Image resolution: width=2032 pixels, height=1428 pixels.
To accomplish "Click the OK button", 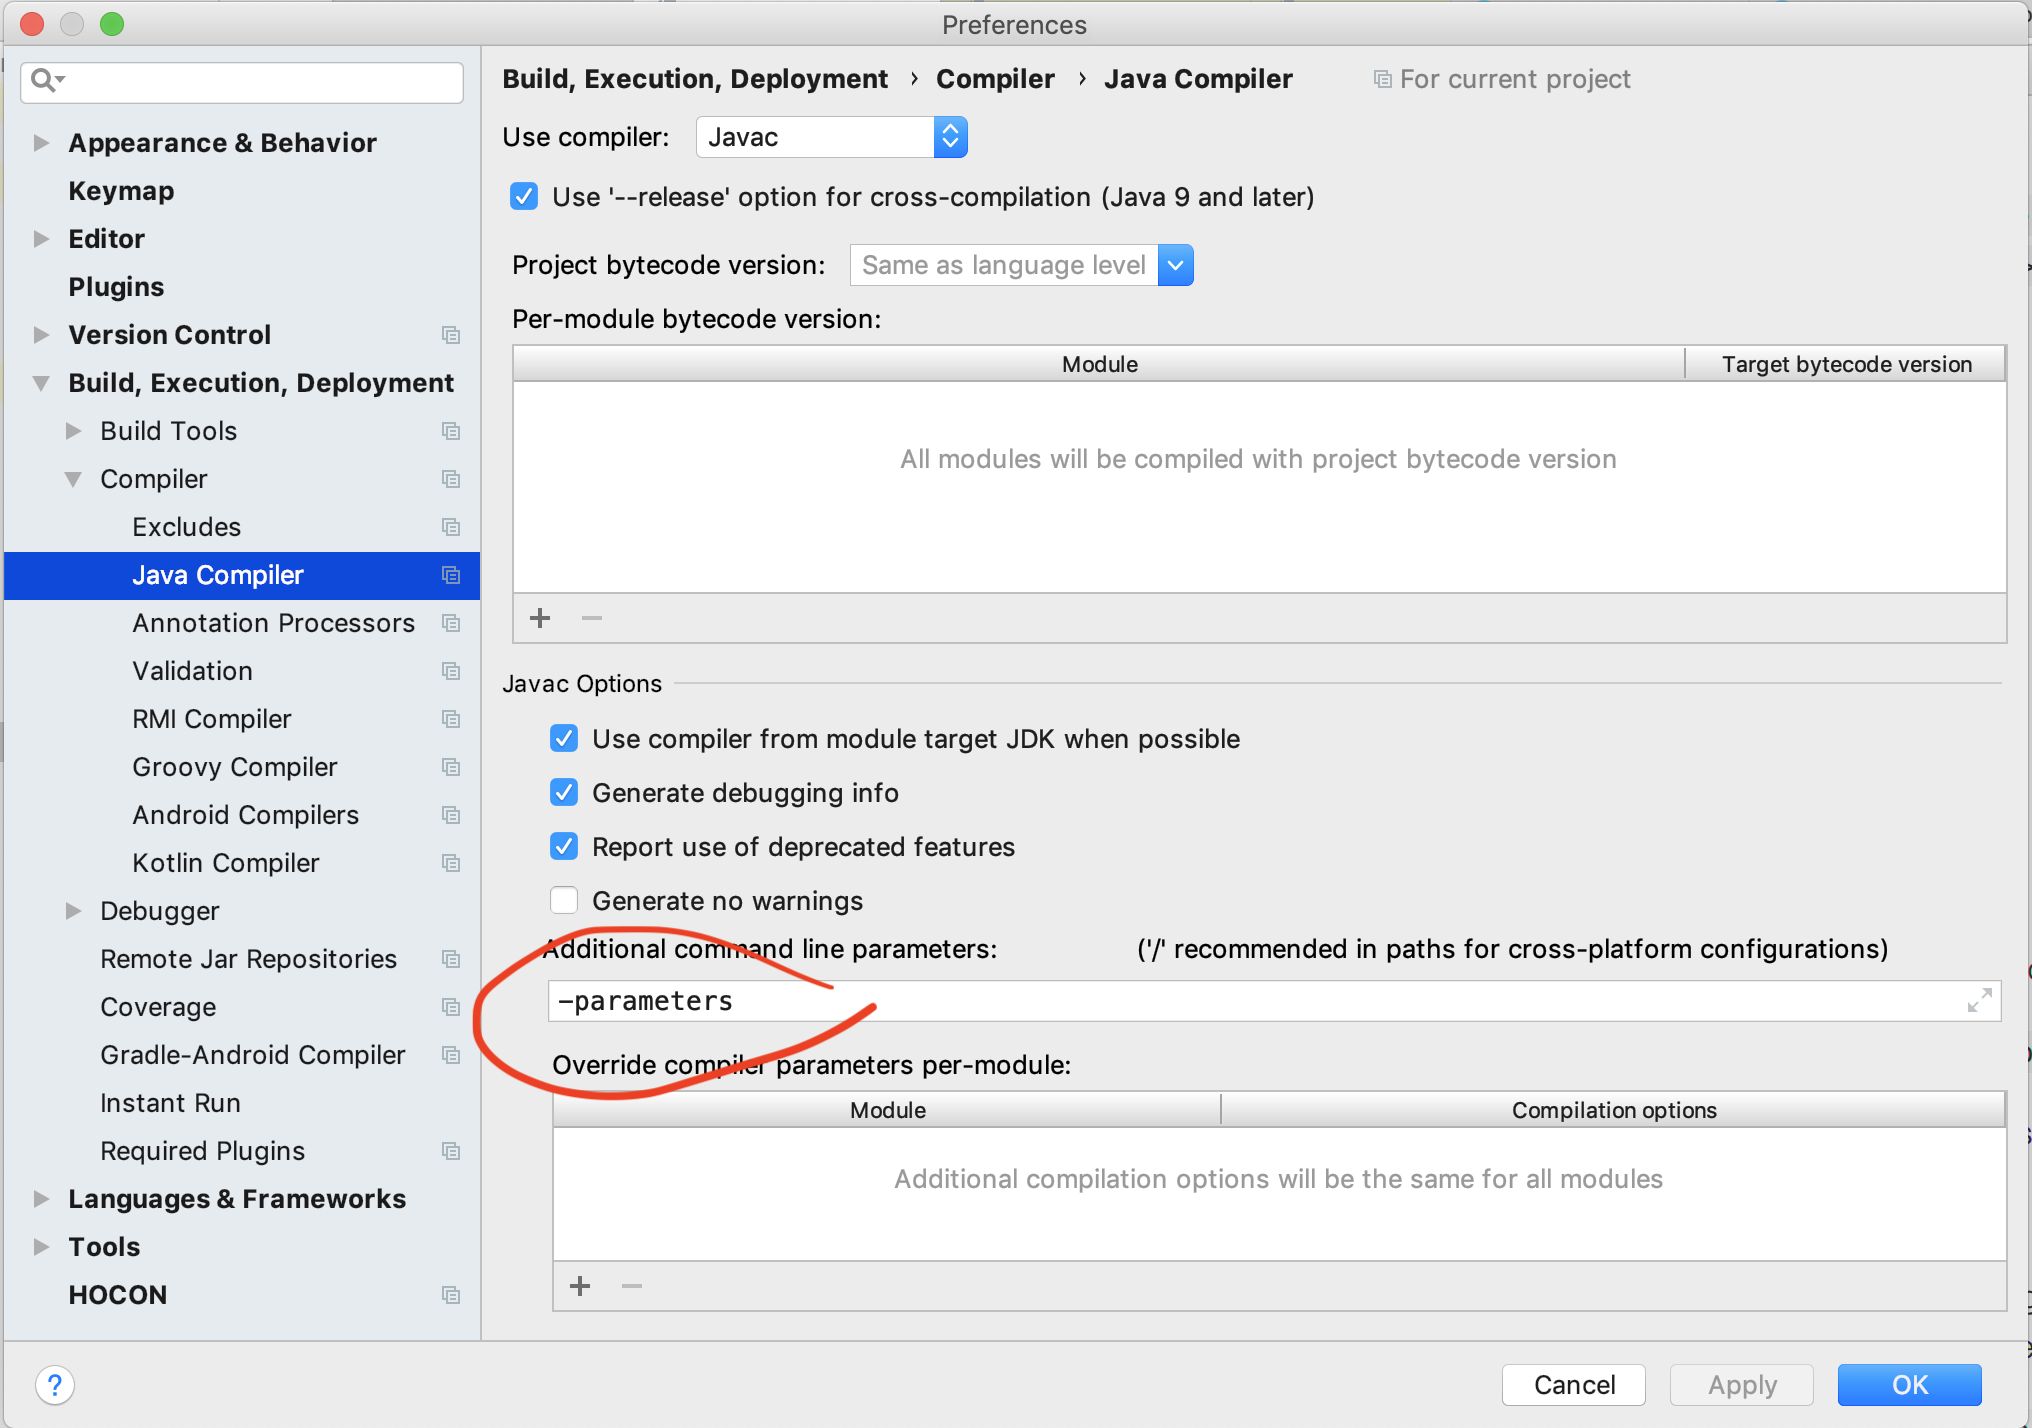I will click(x=1908, y=1385).
